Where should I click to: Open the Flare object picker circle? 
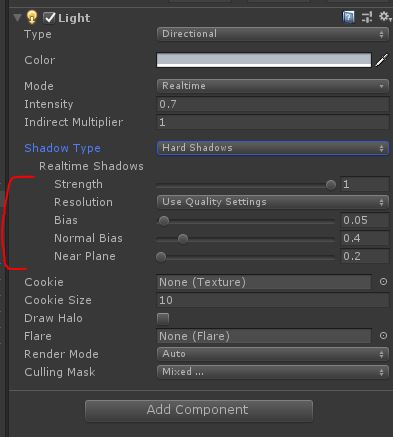(x=383, y=336)
